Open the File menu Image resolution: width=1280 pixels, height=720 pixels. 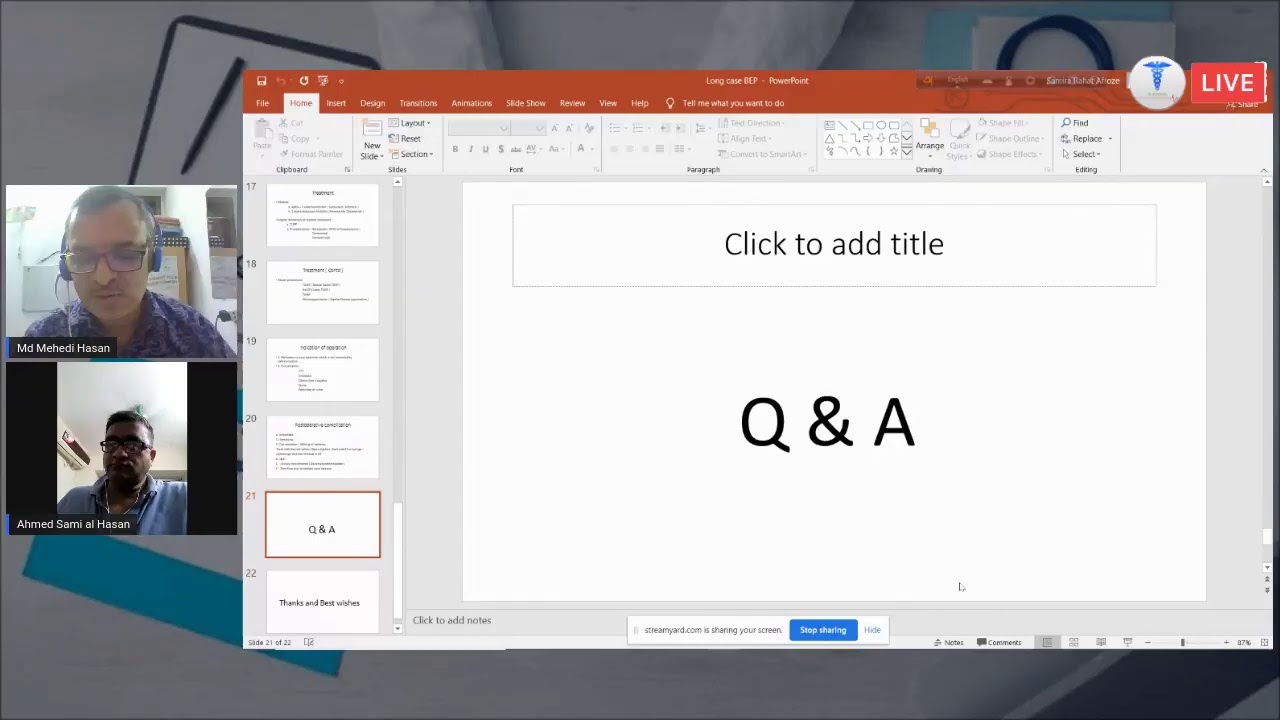[262, 103]
